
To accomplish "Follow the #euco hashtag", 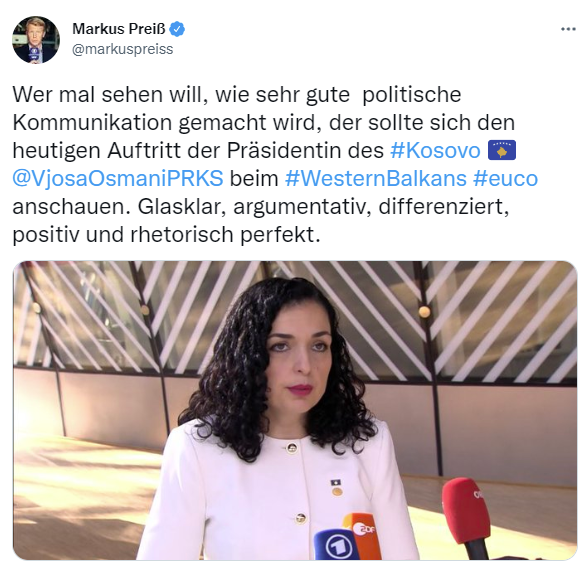I will (505, 178).
